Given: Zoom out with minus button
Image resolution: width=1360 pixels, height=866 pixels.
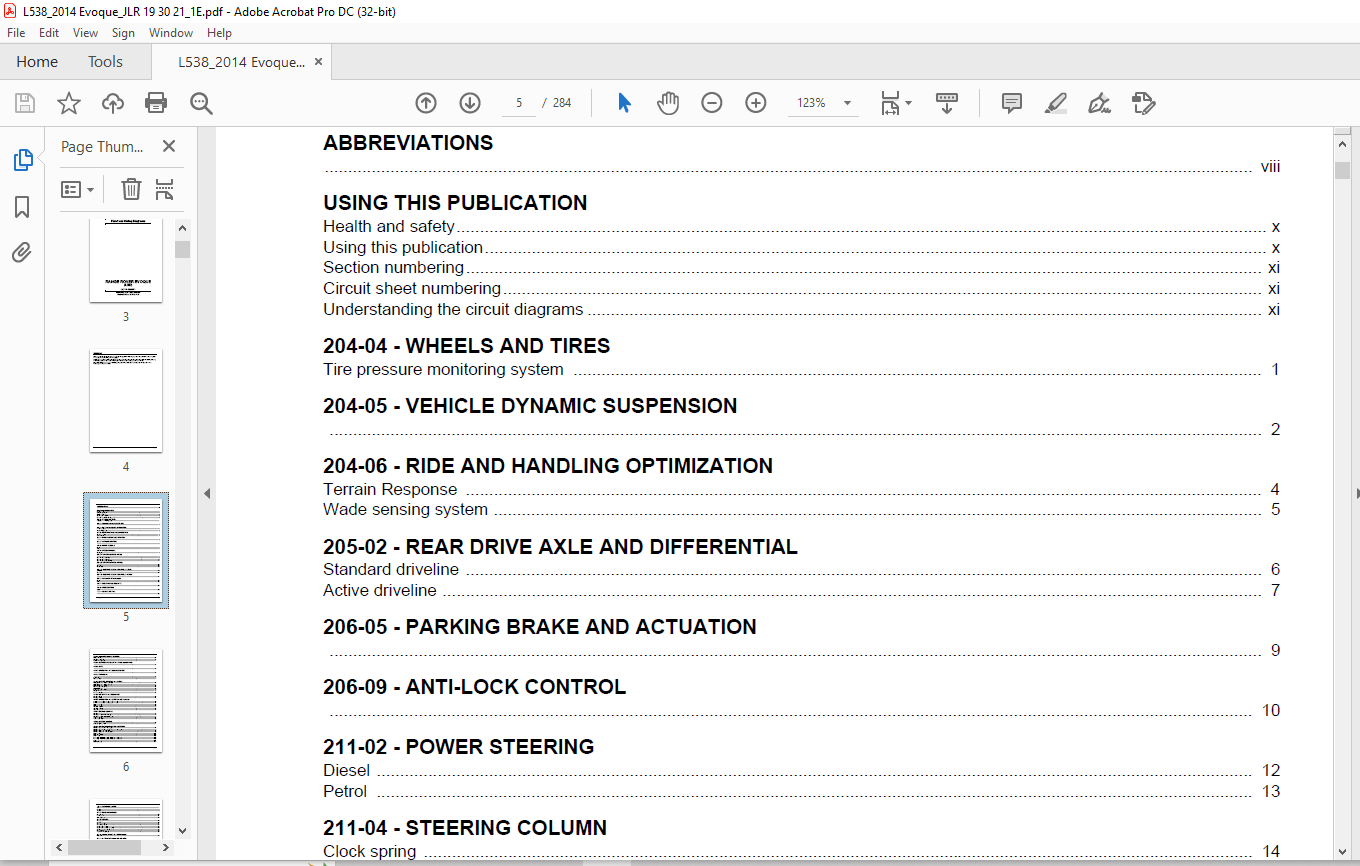Looking at the screenshot, I should [x=712, y=103].
